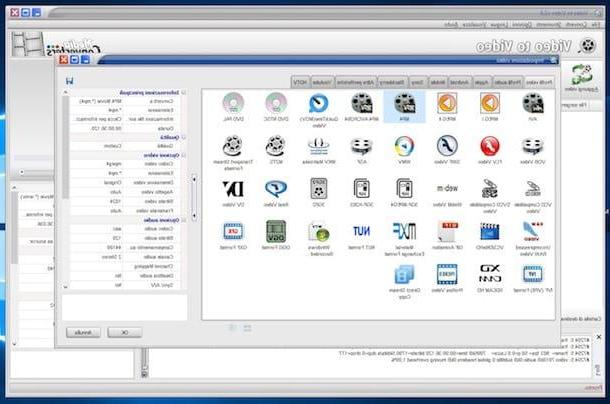610x404 pixels.
Task: Select the VC3/DNxHD clapperboard icon
Action: 490,232
